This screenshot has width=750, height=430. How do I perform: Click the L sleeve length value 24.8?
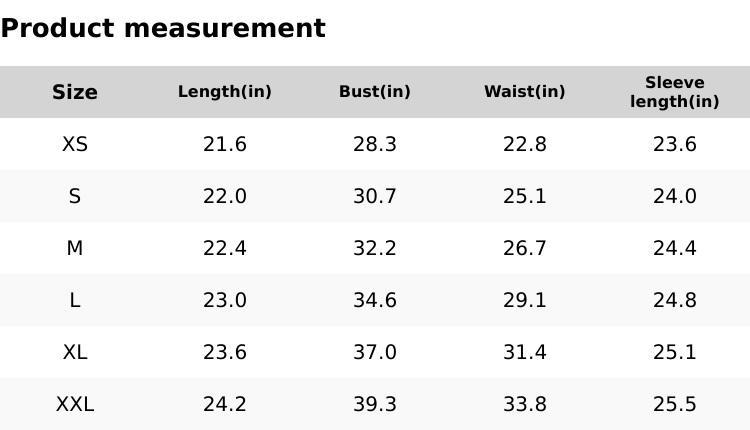[675, 300]
